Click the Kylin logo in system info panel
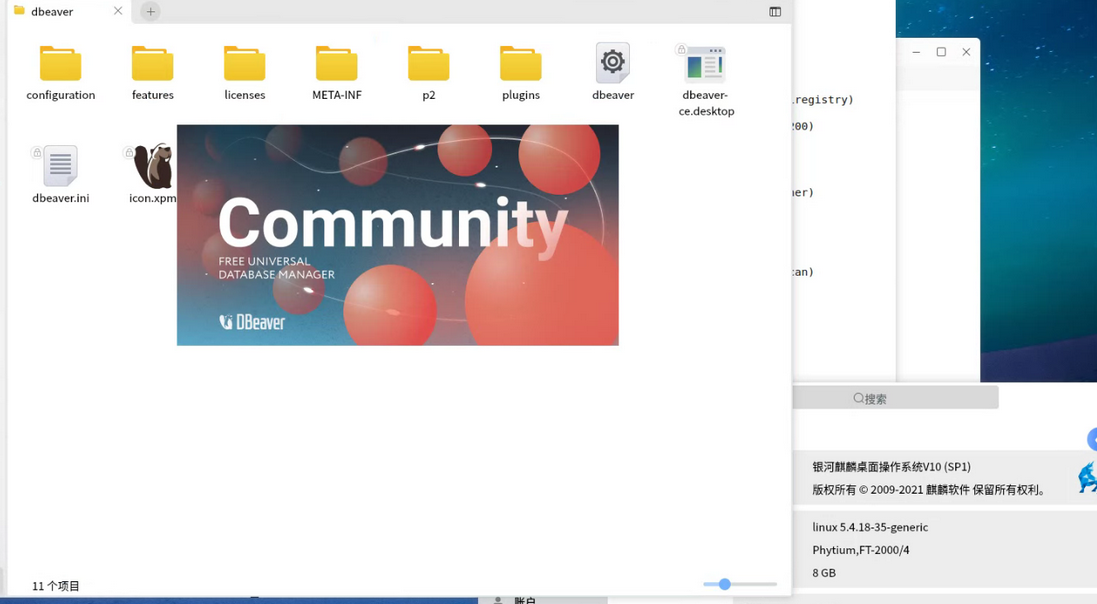The height and width of the screenshot is (604, 1097). [x=1087, y=477]
